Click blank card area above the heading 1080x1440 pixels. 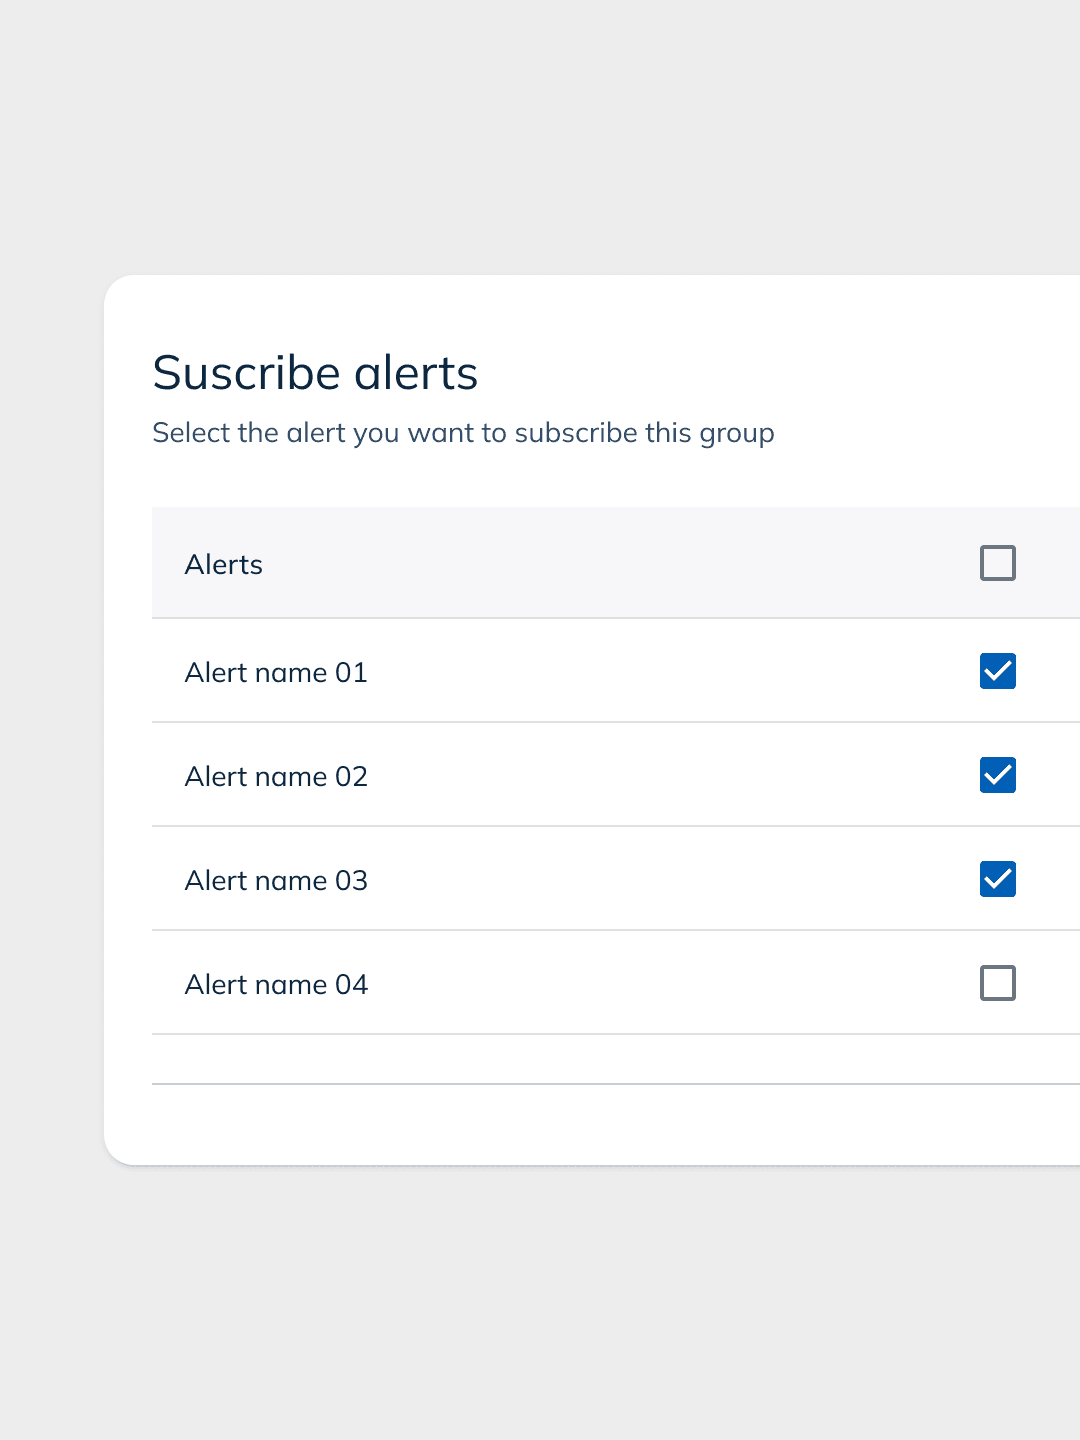(x=600, y=310)
